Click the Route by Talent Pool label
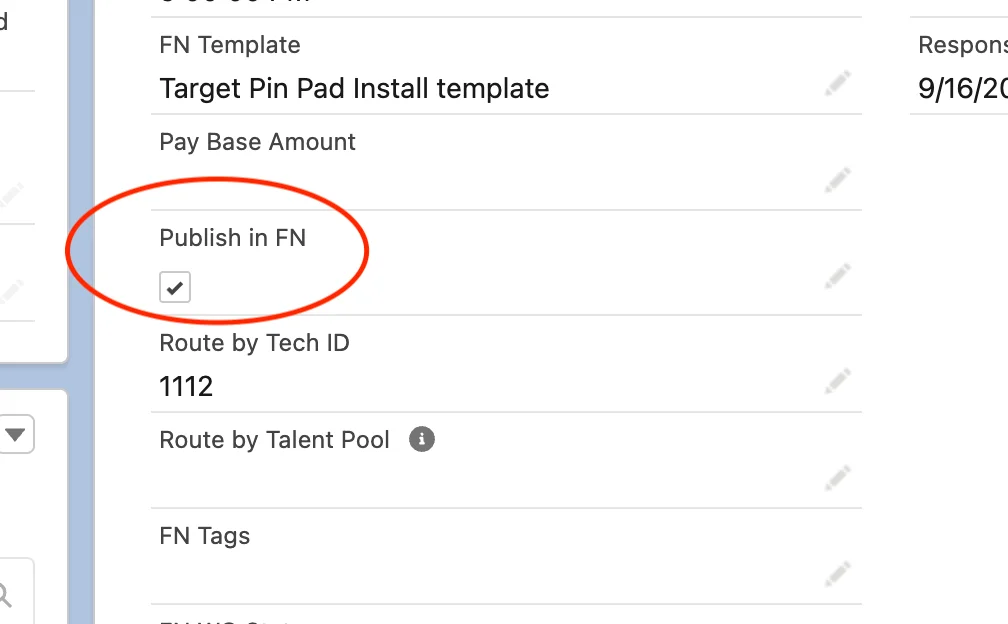The image size is (1008, 624). coord(274,440)
